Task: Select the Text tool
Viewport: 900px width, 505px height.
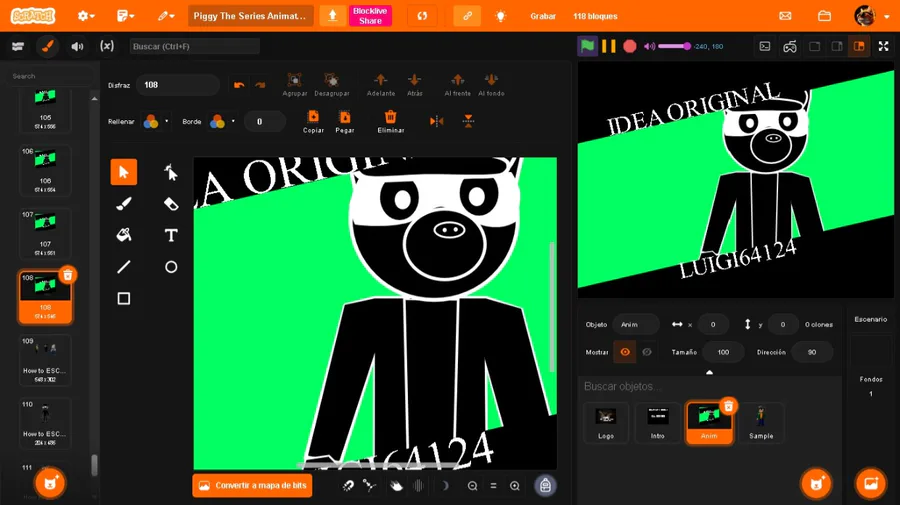Action: click(x=171, y=235)
